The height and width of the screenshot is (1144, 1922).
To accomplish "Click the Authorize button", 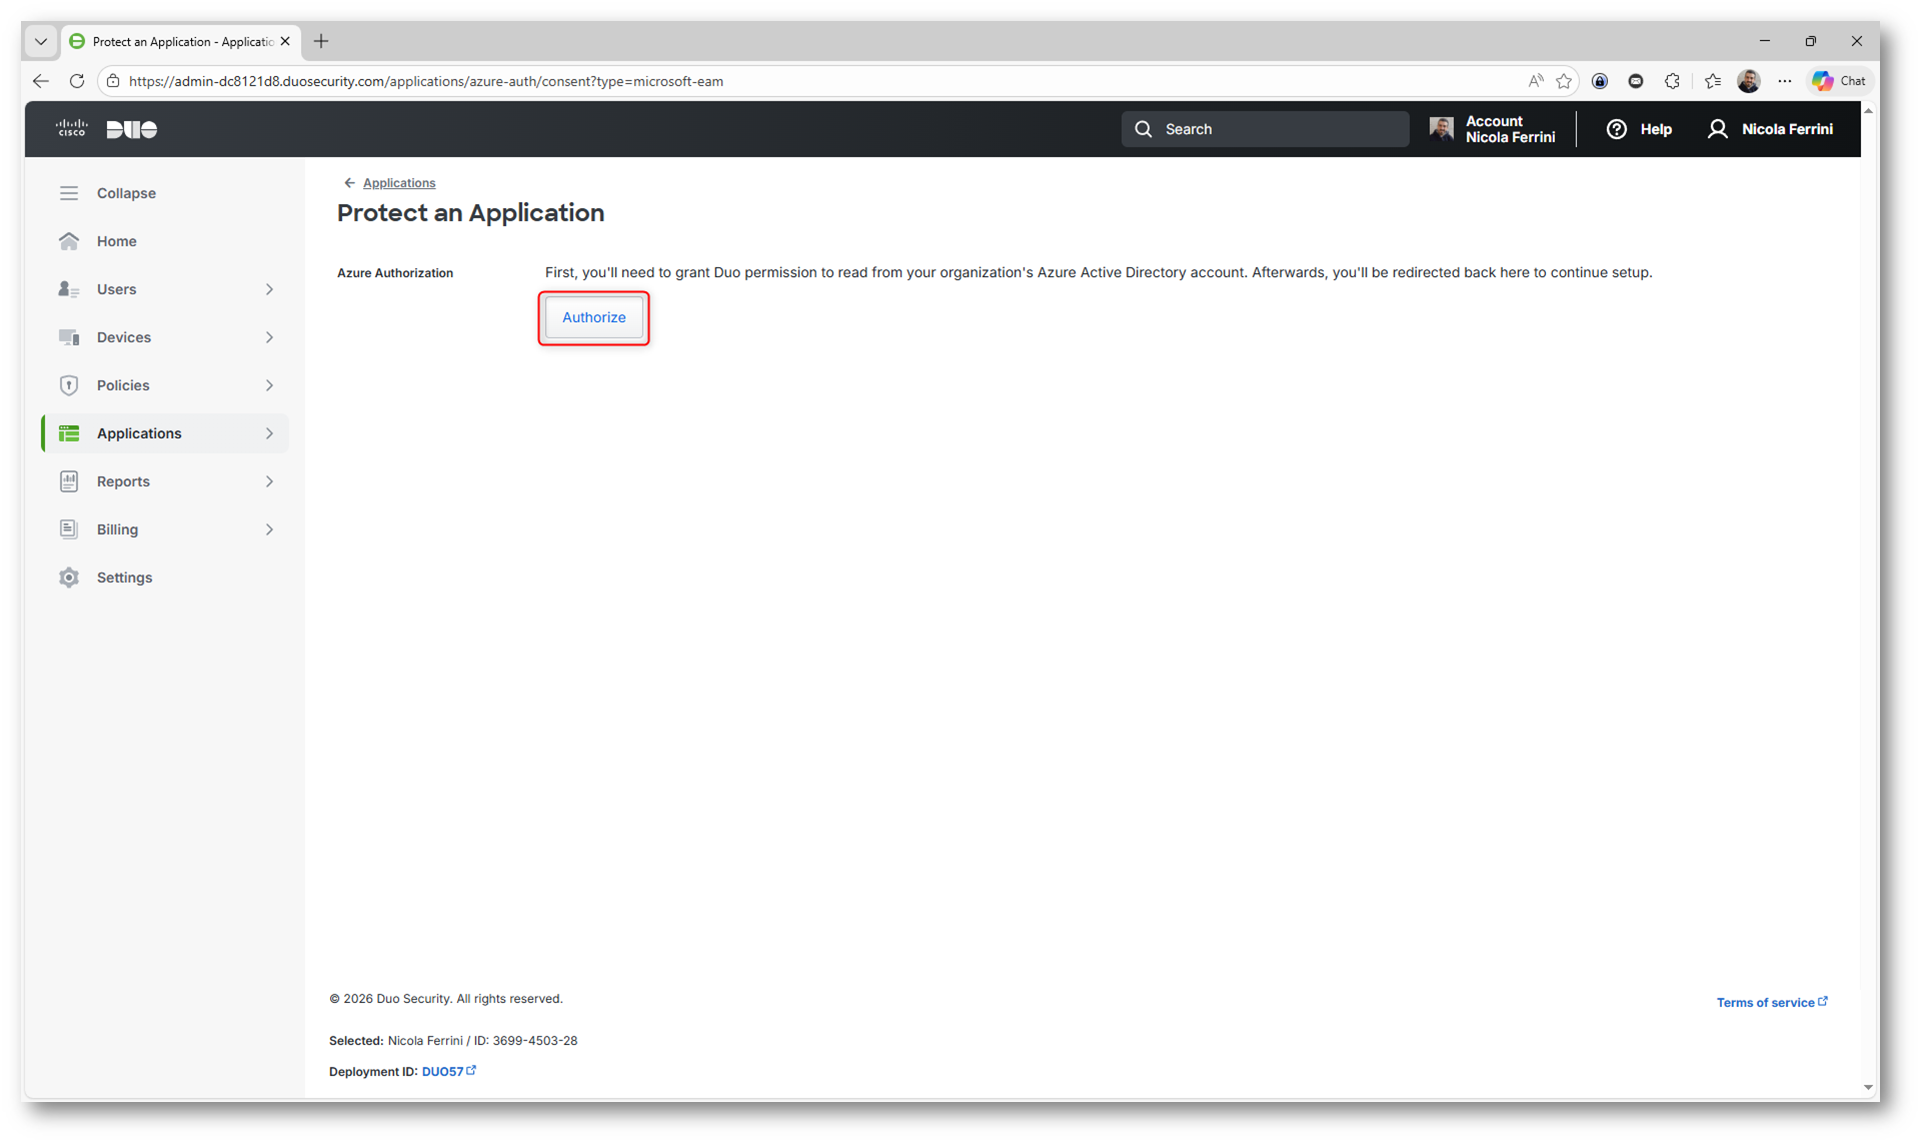I will (x=593, y=317).
